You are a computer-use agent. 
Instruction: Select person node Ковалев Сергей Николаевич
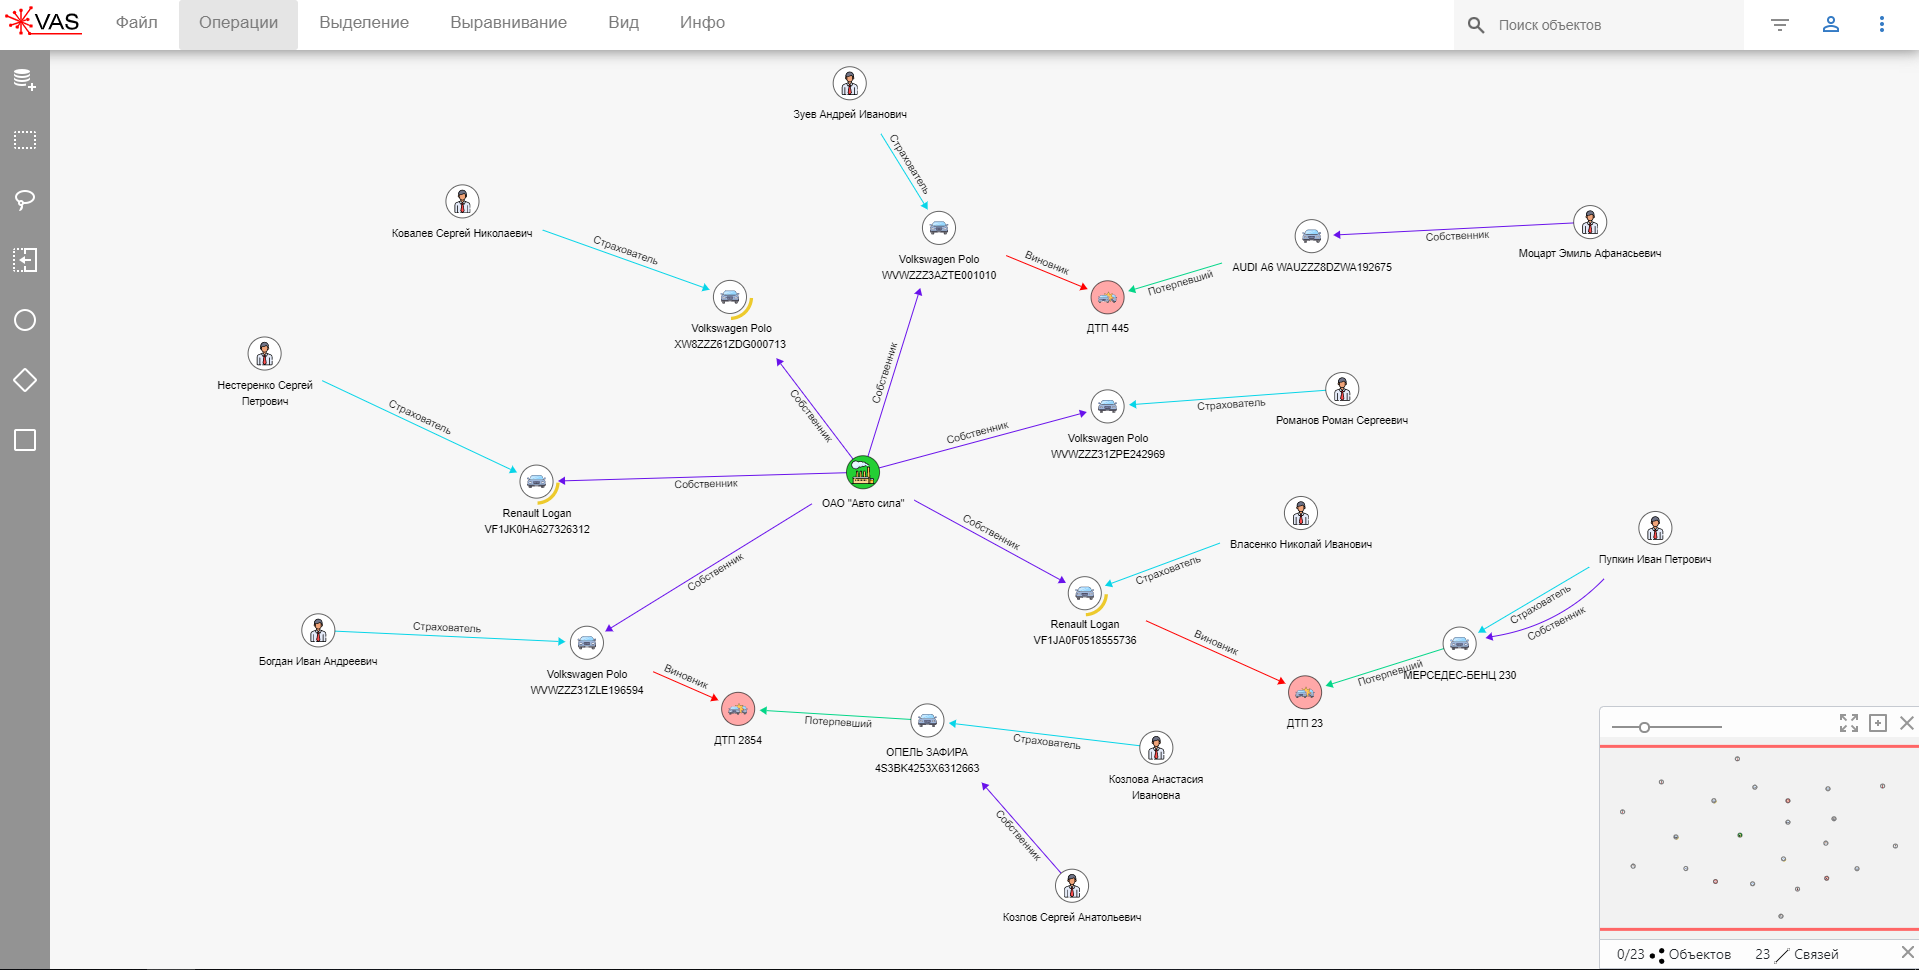[x=462, y=203]
